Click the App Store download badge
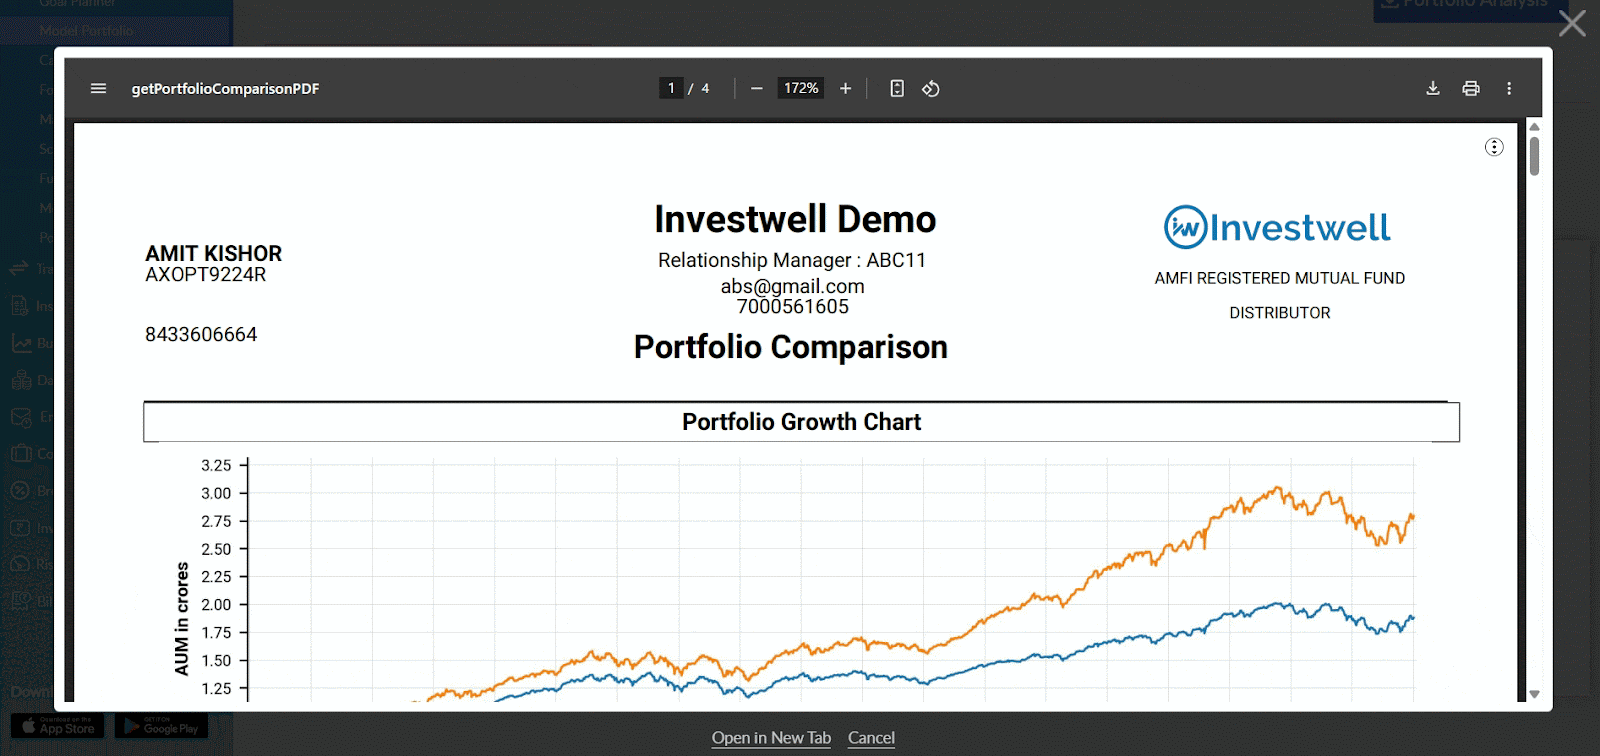The height and width of the screenshot is (756, 1600). (58, 726)
